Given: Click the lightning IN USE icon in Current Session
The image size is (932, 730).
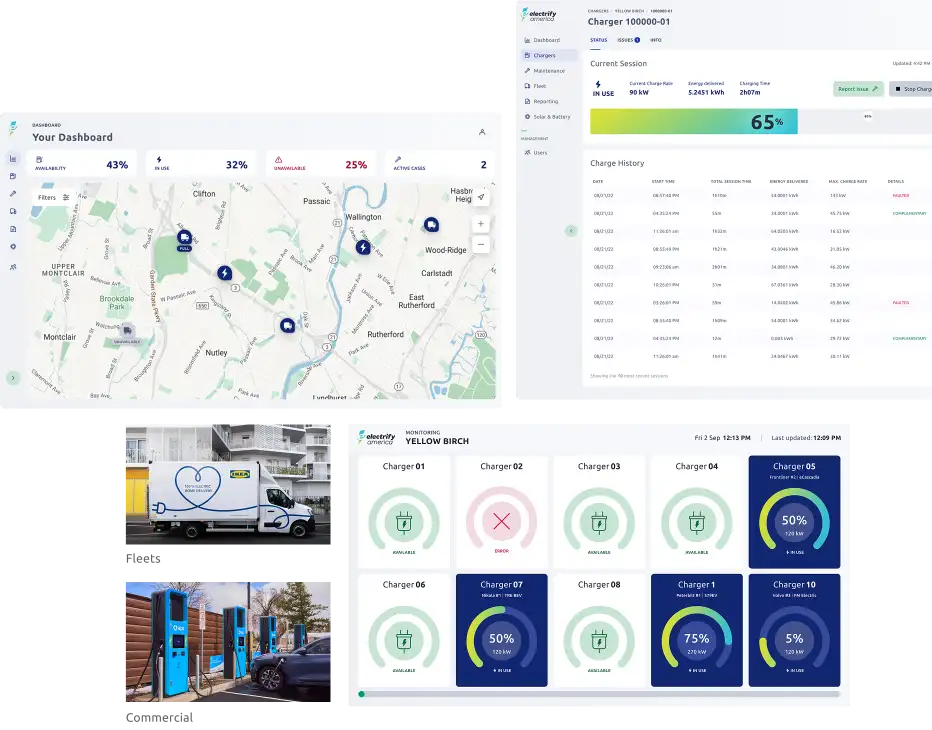Looking at the screenshot, I should pyautogui.click(x=598, y=84).
